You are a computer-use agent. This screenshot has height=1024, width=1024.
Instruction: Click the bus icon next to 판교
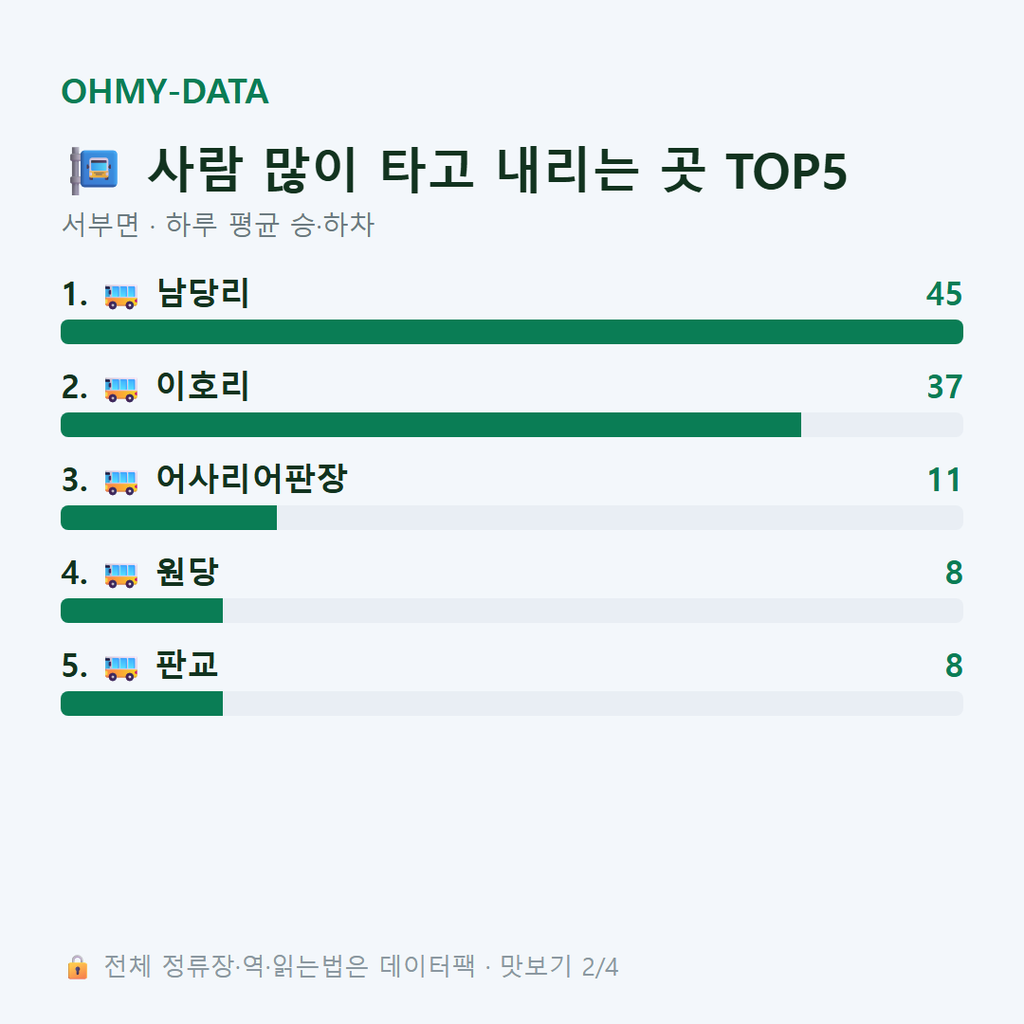coord(121,667)
